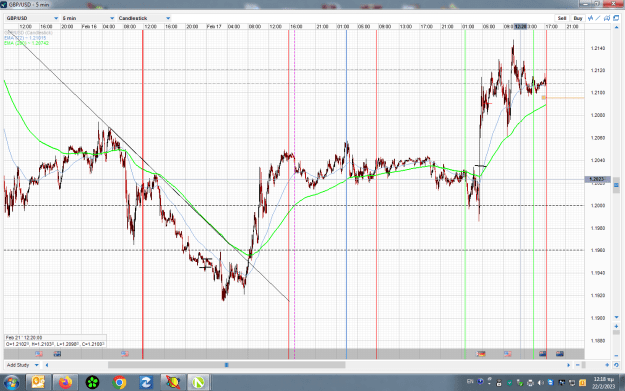The image size is (625, 391).
Task: Click the Sell button
Action: pos(562,18)
